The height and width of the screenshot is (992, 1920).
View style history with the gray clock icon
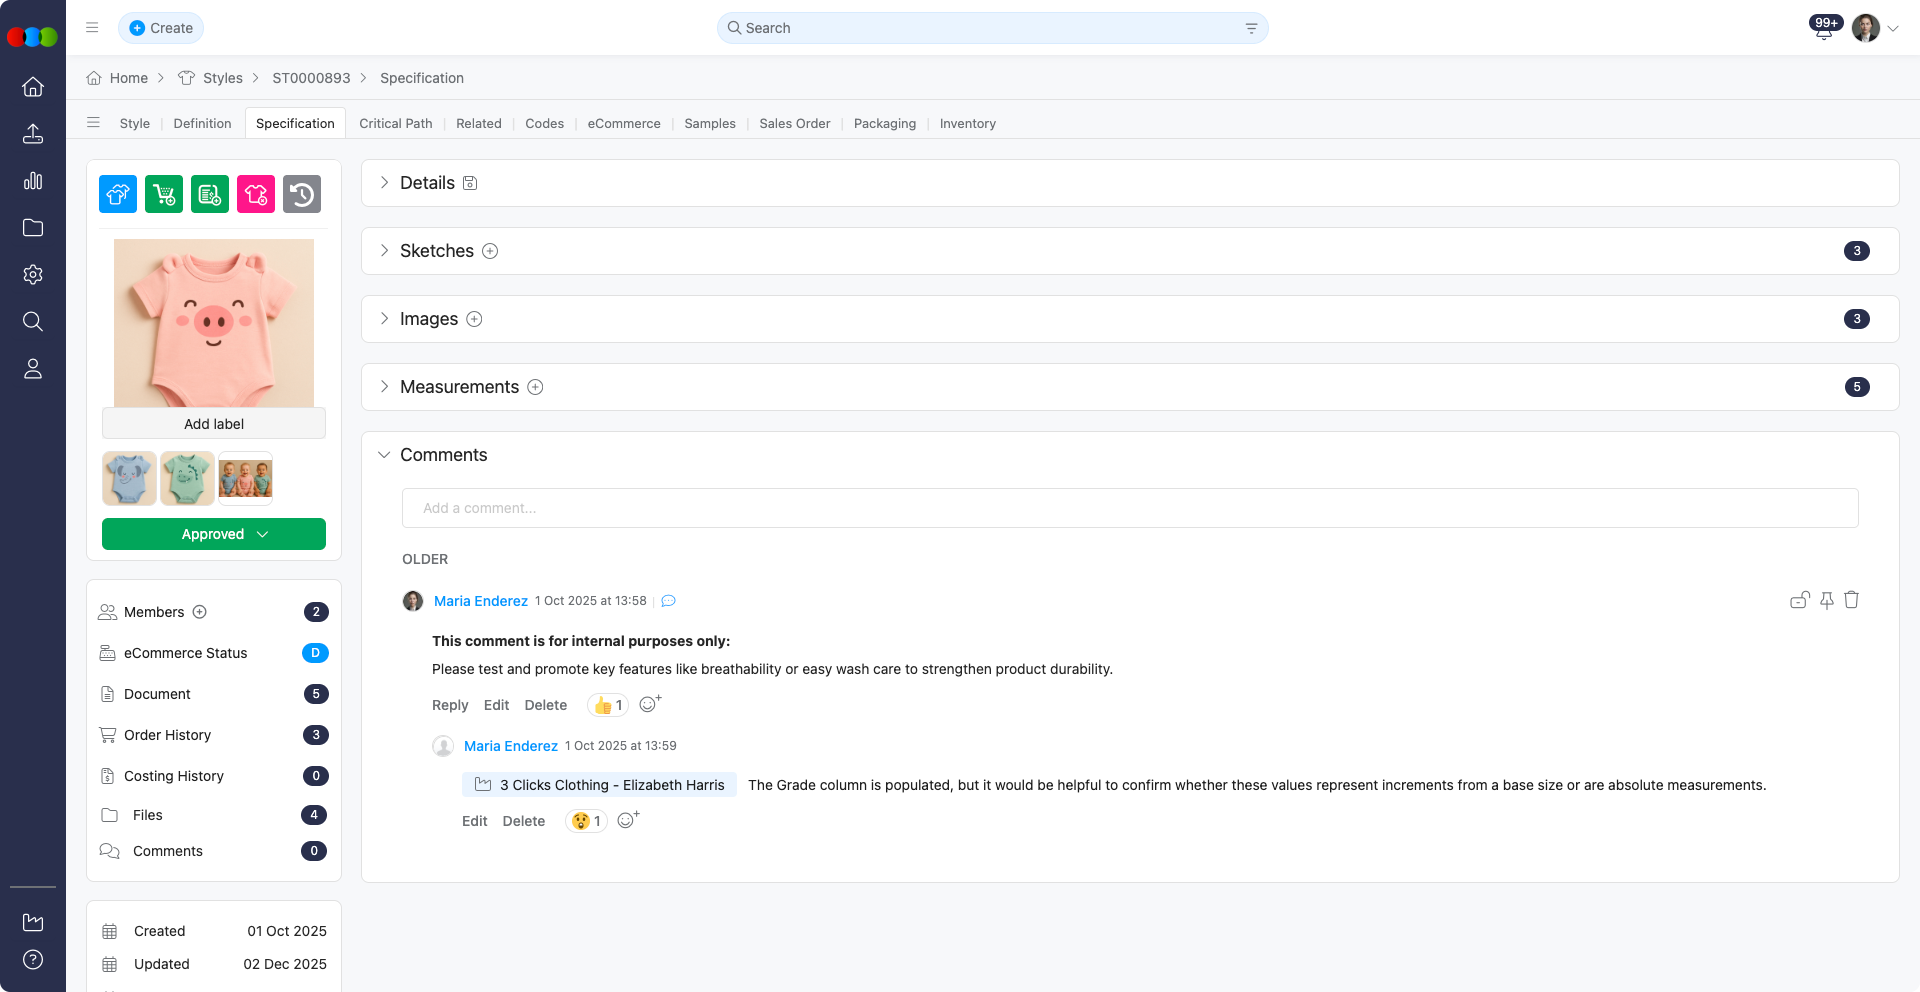pyautogui.click(x=302, y=194)
